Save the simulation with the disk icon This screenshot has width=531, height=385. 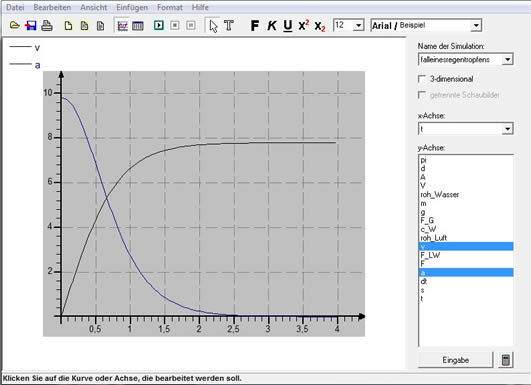click(x=31, y=25)
